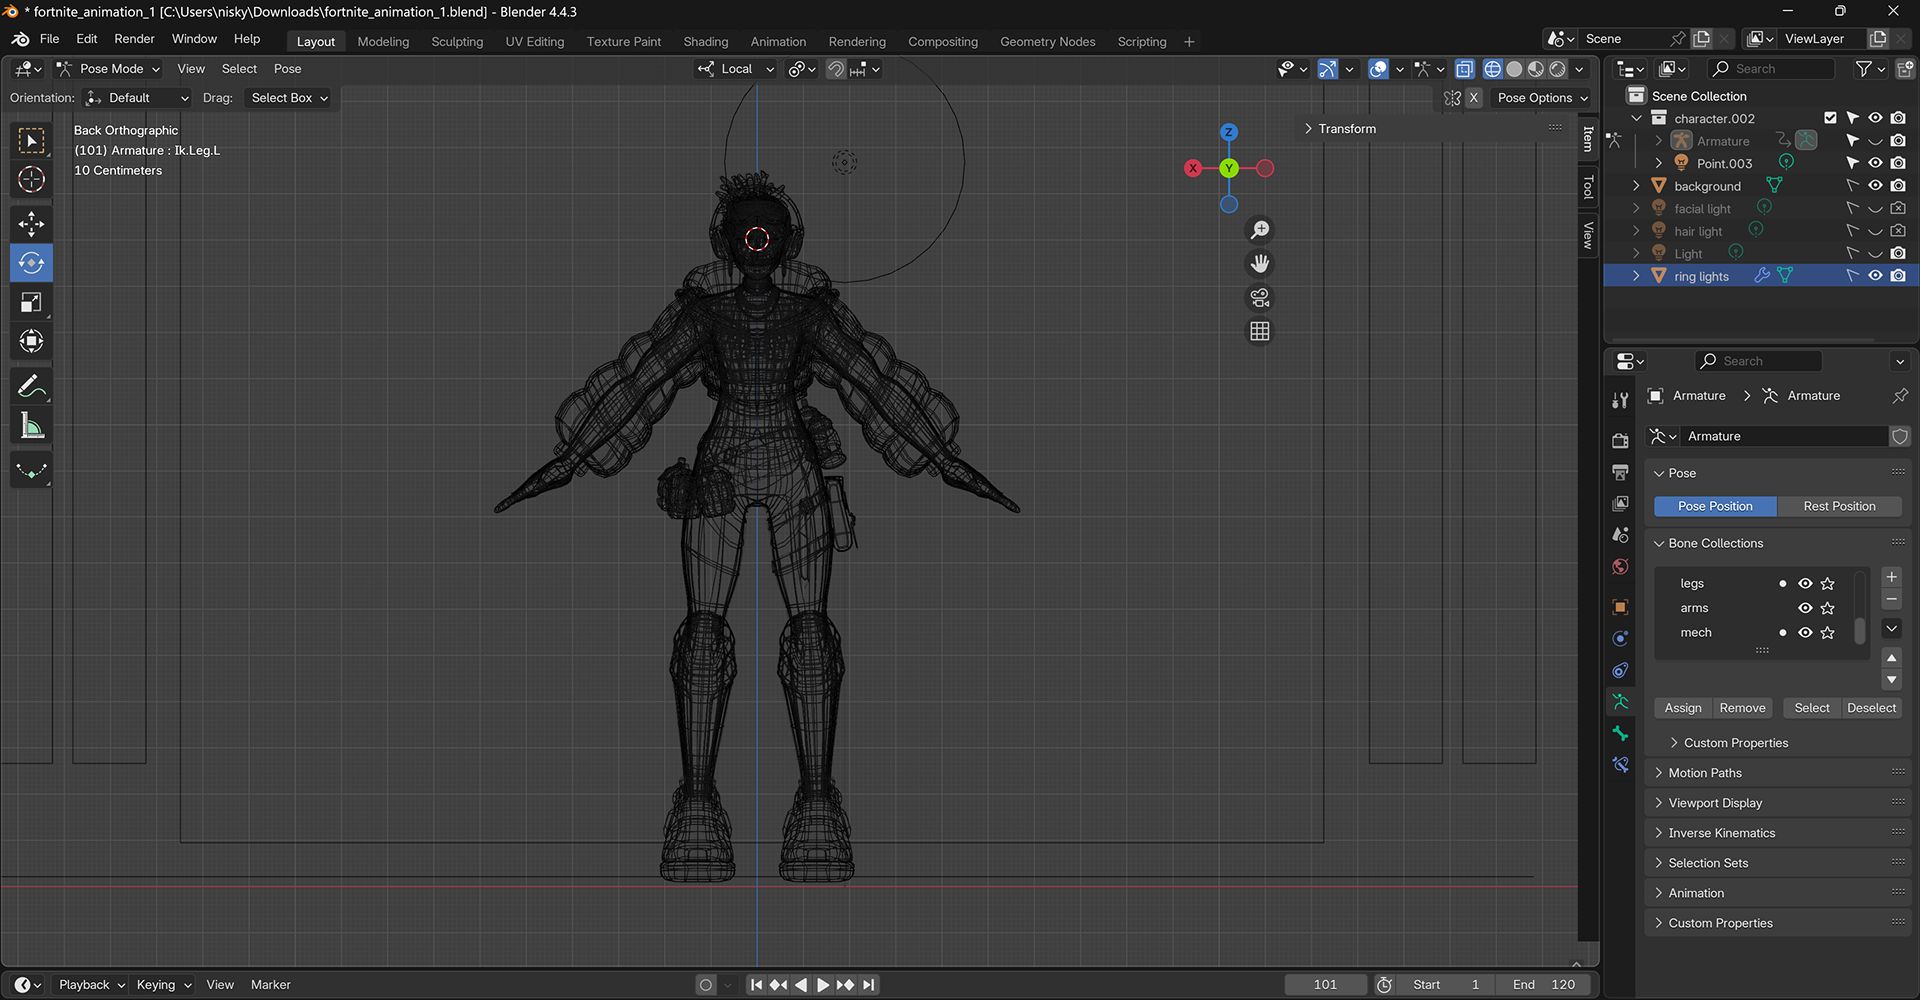
Task: Open the Output properties tab icon
Action: (x=1620, y=472)
